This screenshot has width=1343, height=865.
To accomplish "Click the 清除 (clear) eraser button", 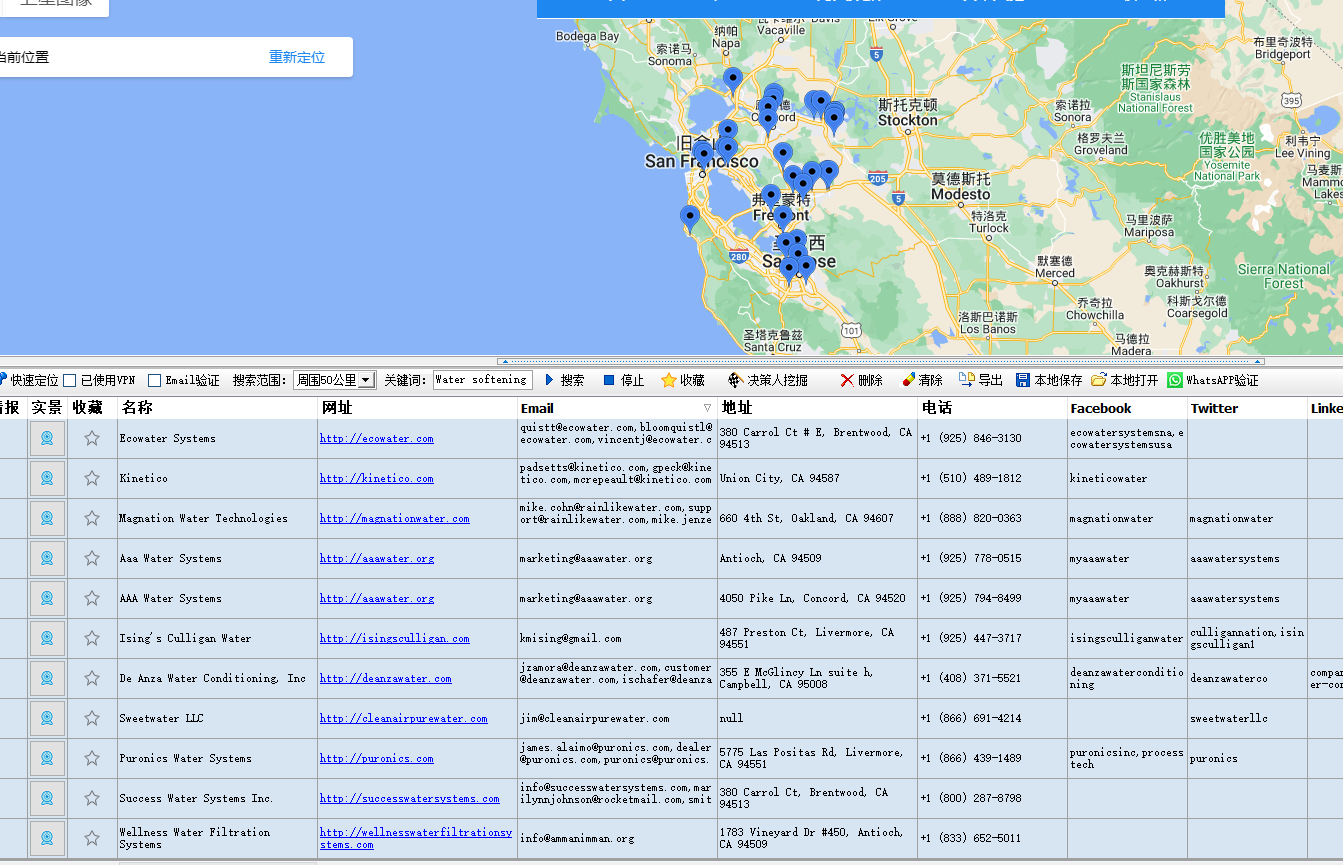I will click(x=922, y=380).
